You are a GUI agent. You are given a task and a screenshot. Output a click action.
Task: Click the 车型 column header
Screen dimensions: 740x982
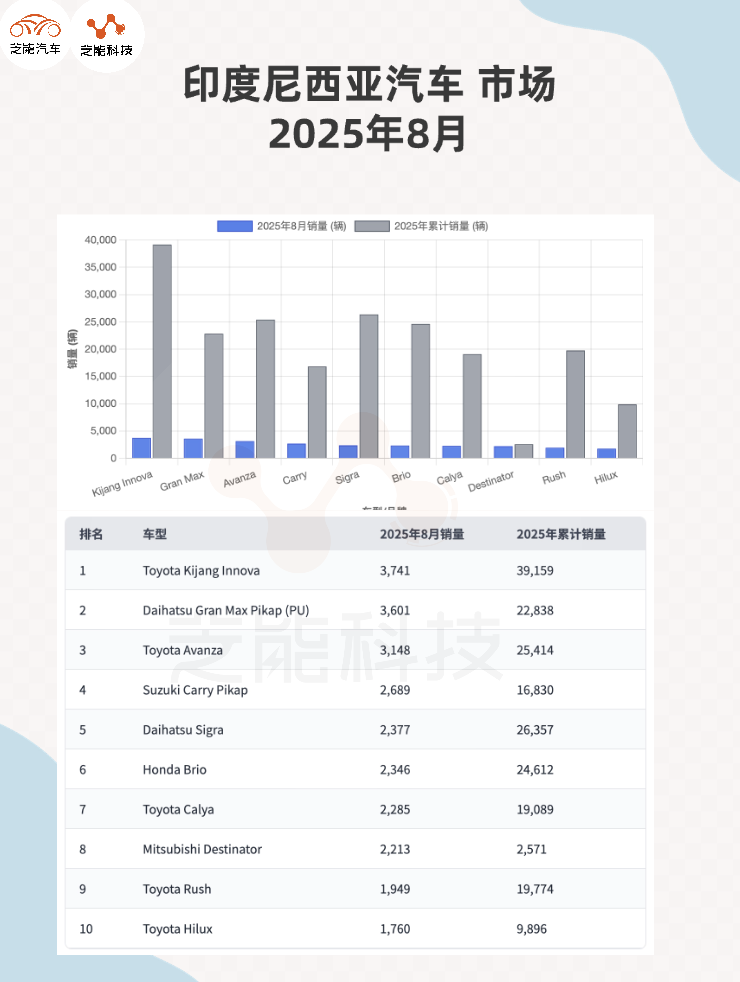point(154,534)
